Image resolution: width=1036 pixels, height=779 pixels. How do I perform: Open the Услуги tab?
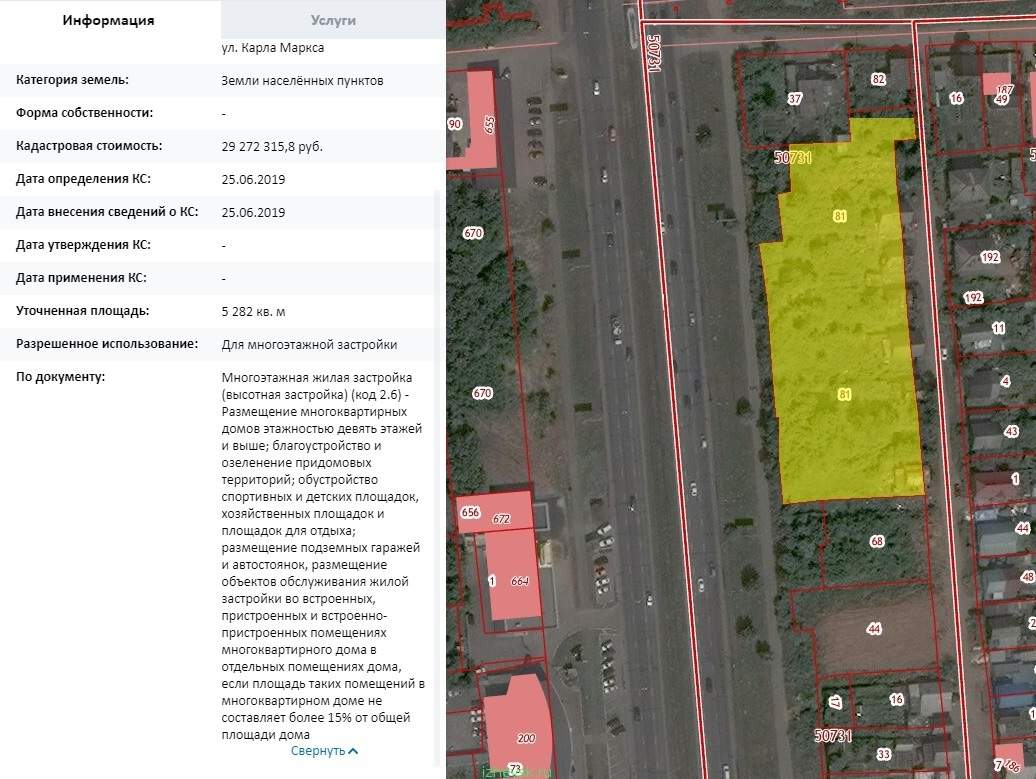[x=333, y=20]
